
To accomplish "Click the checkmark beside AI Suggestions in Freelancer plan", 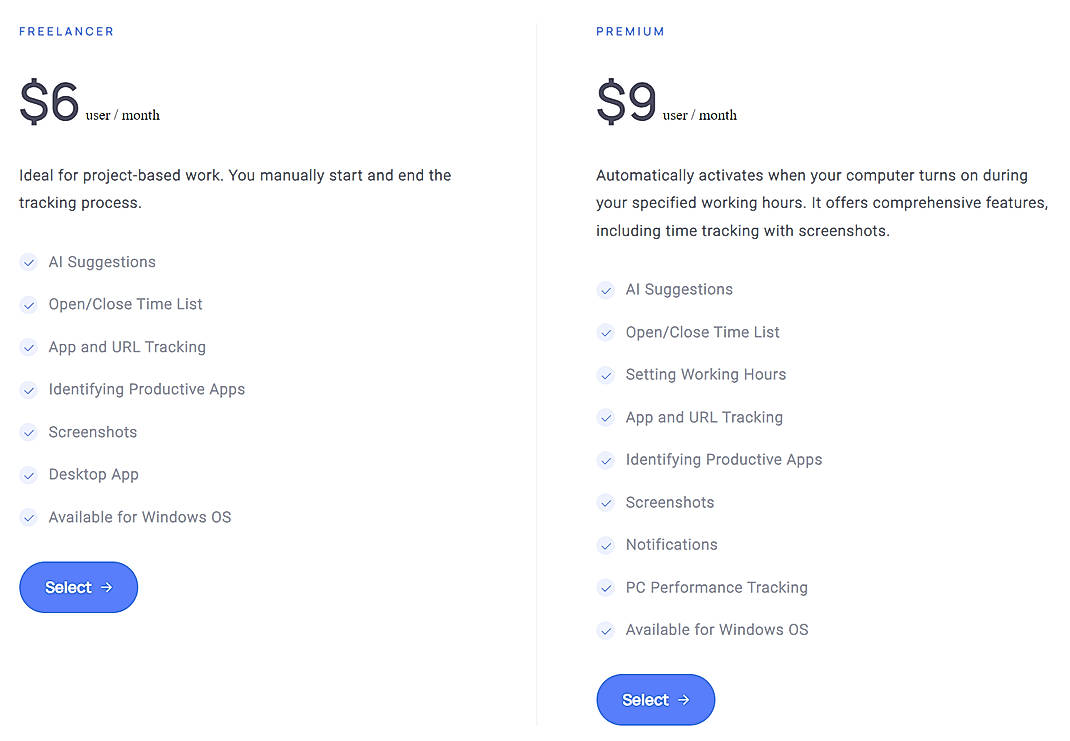I will pyautogui.click(x=29, y=262).
